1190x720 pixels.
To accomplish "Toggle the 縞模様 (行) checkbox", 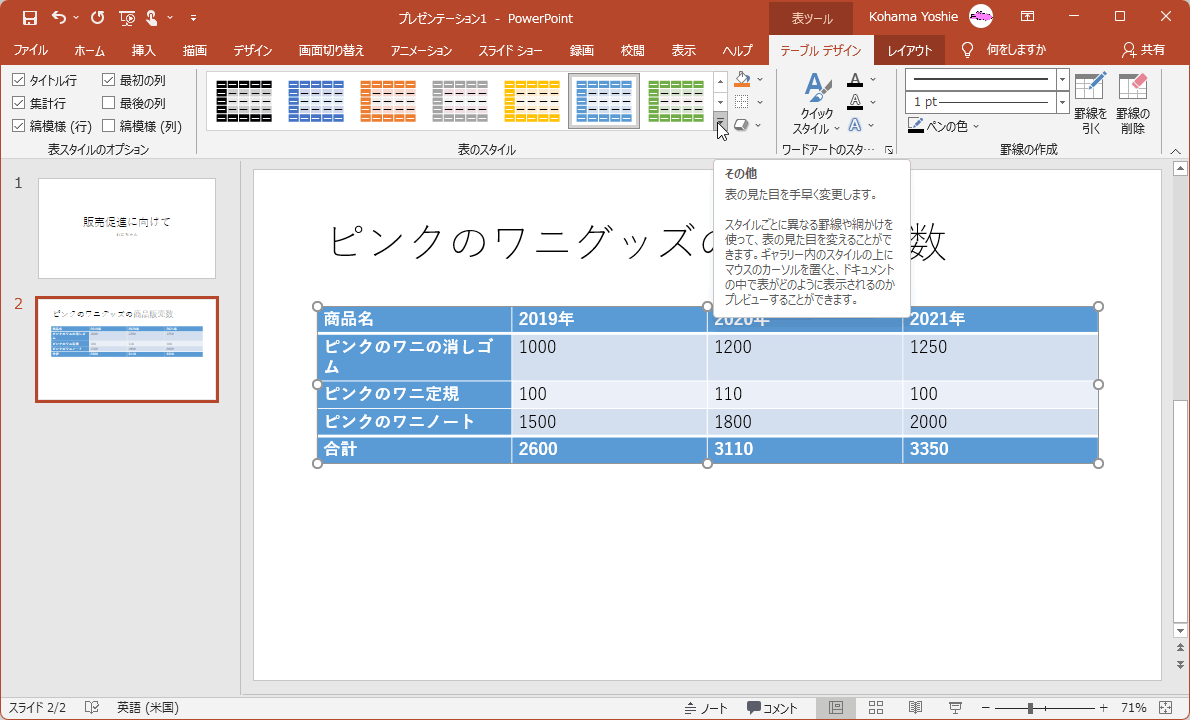I will pos(19,126).
